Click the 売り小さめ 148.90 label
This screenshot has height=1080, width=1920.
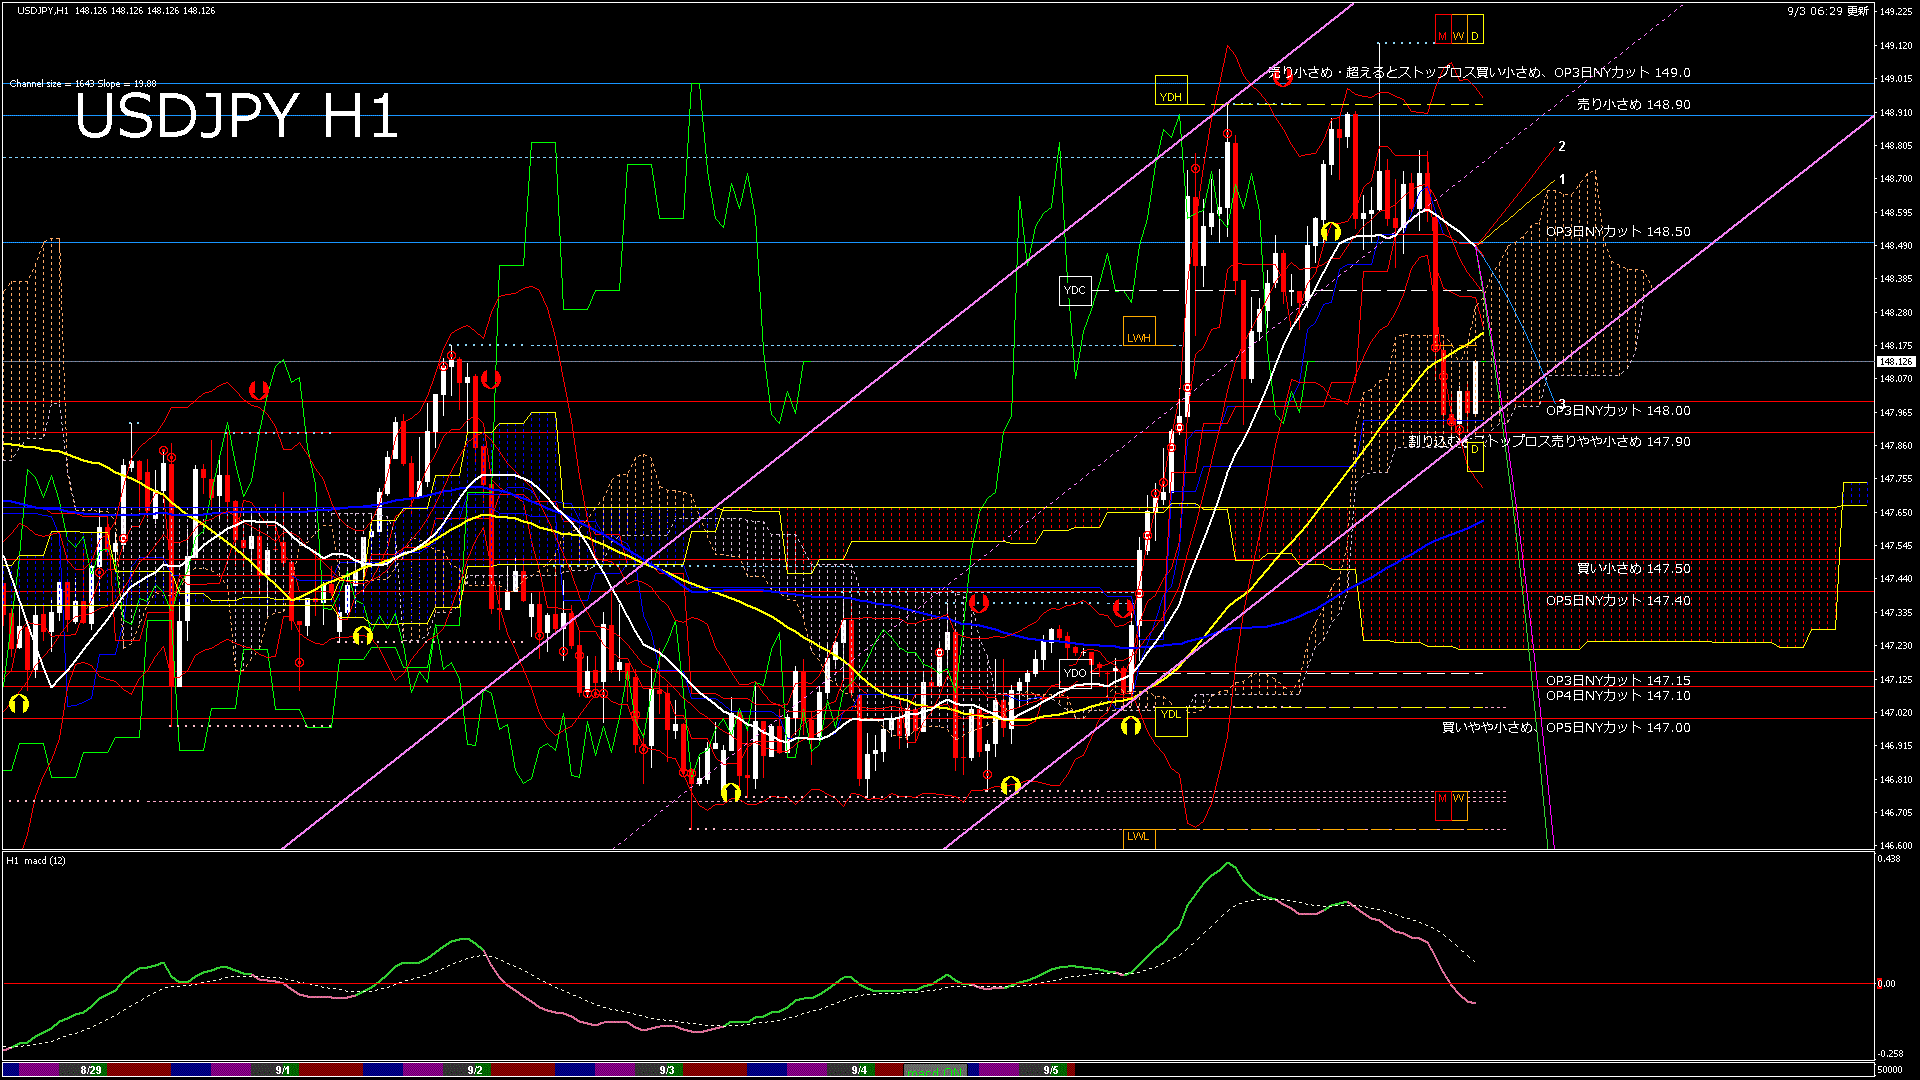click(1634, 104)
